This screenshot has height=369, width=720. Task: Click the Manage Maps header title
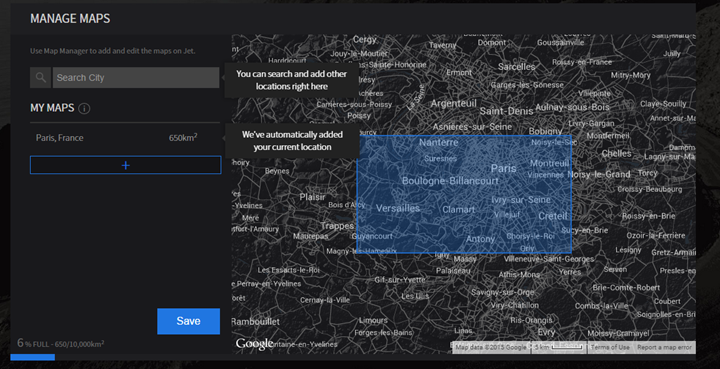coord(70,19)
